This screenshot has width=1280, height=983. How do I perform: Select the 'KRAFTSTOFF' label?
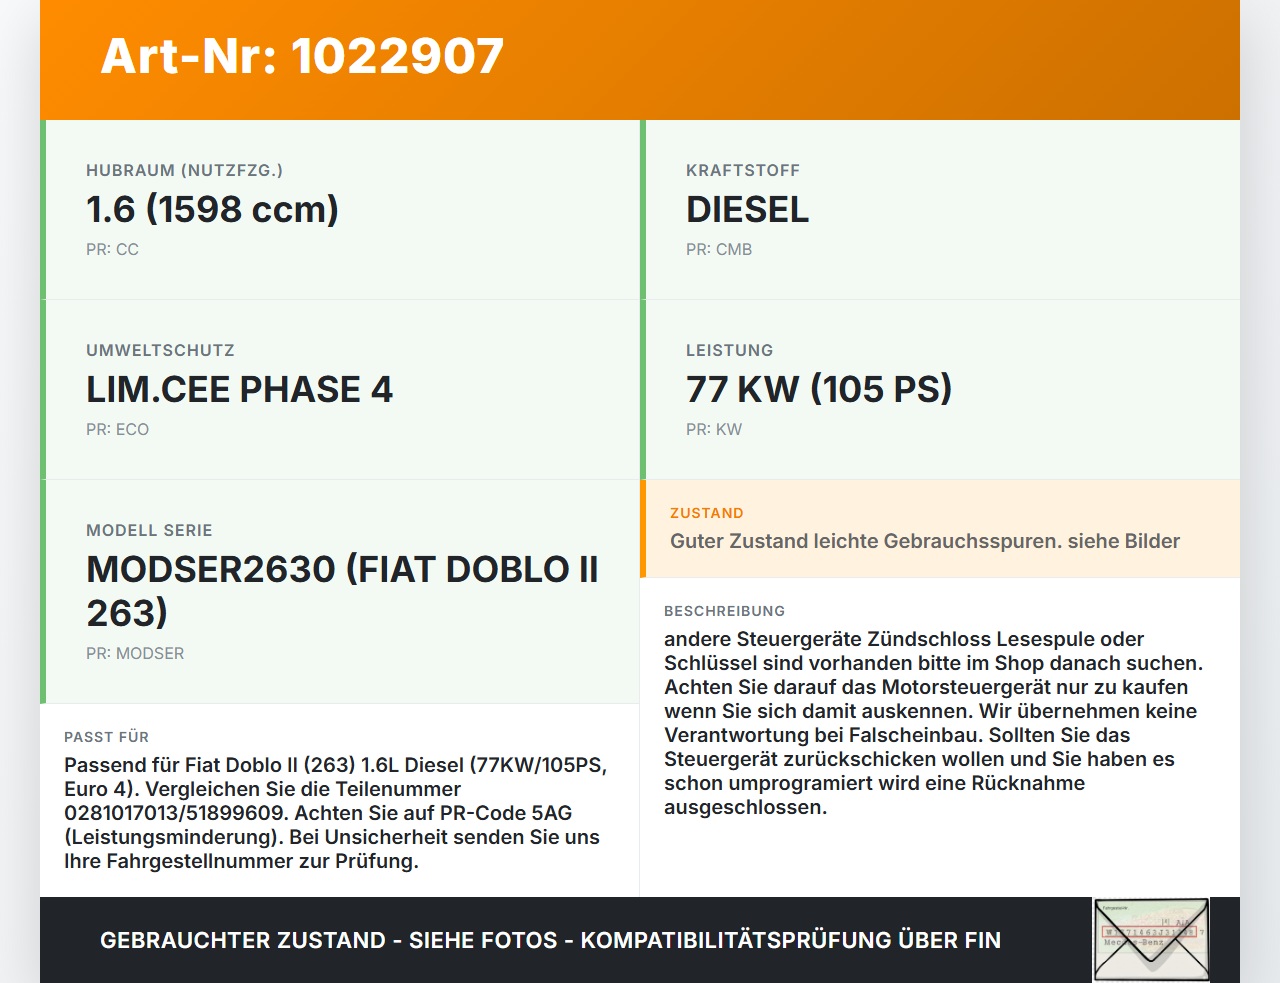click(x=743, y=170)
